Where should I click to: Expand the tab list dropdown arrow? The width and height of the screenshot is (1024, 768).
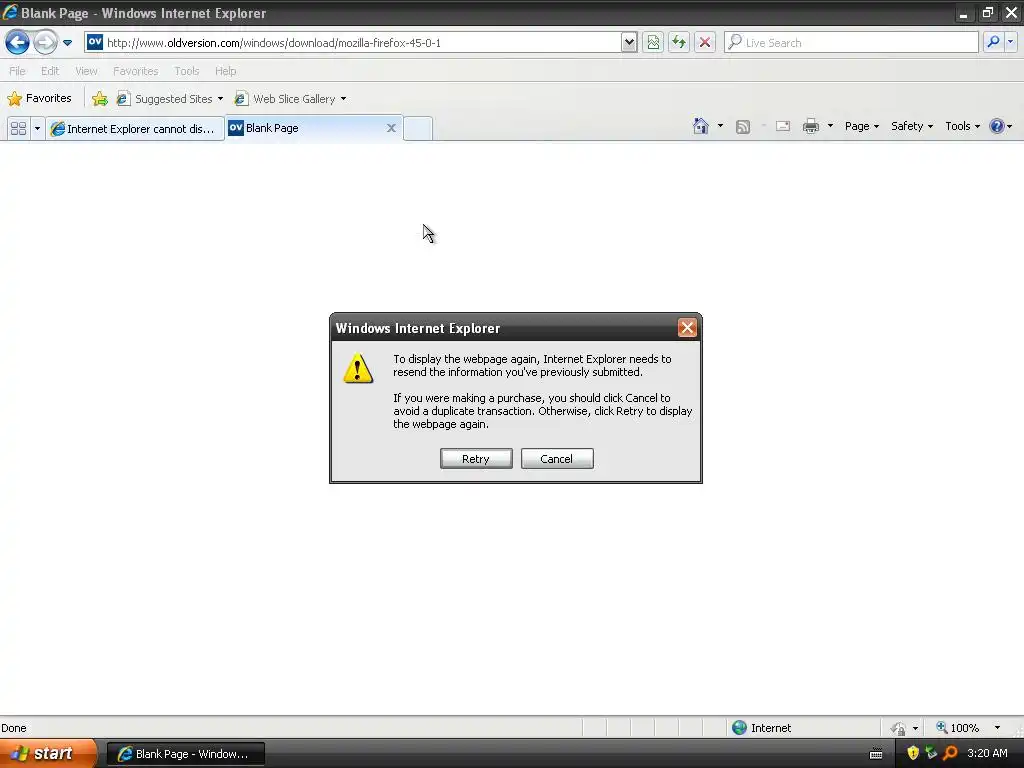tap(37, 128)
